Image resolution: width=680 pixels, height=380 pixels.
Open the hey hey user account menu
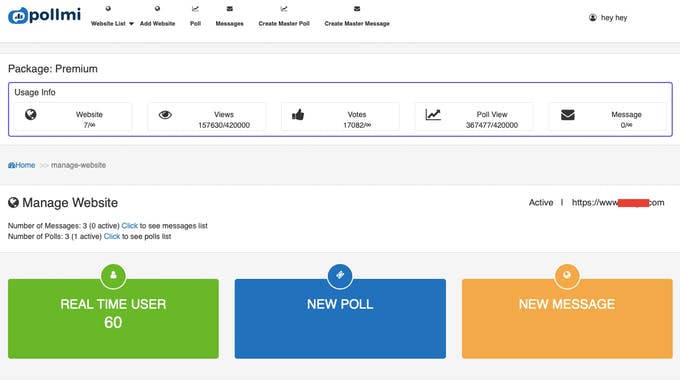(x=608, y=17)
